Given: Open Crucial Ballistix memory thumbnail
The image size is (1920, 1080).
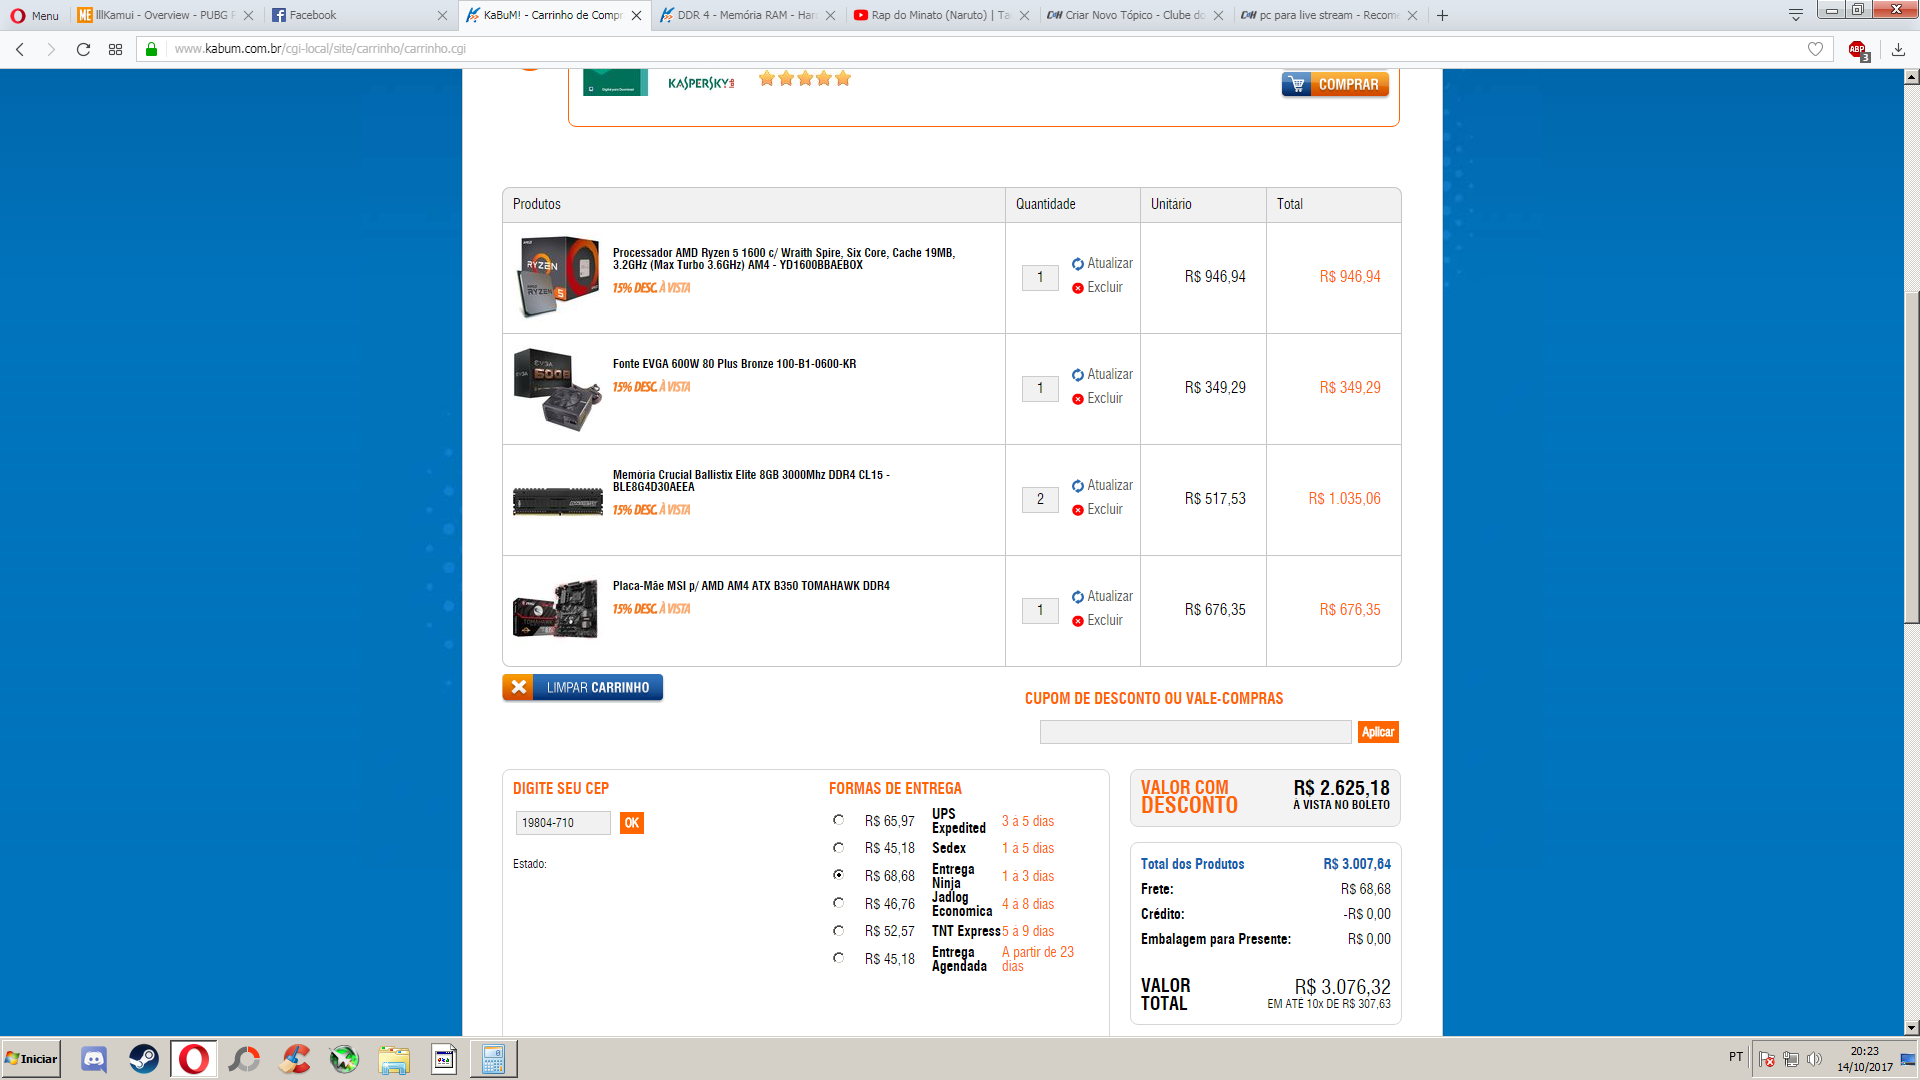Looking at the screenshot, I should 557,501.
